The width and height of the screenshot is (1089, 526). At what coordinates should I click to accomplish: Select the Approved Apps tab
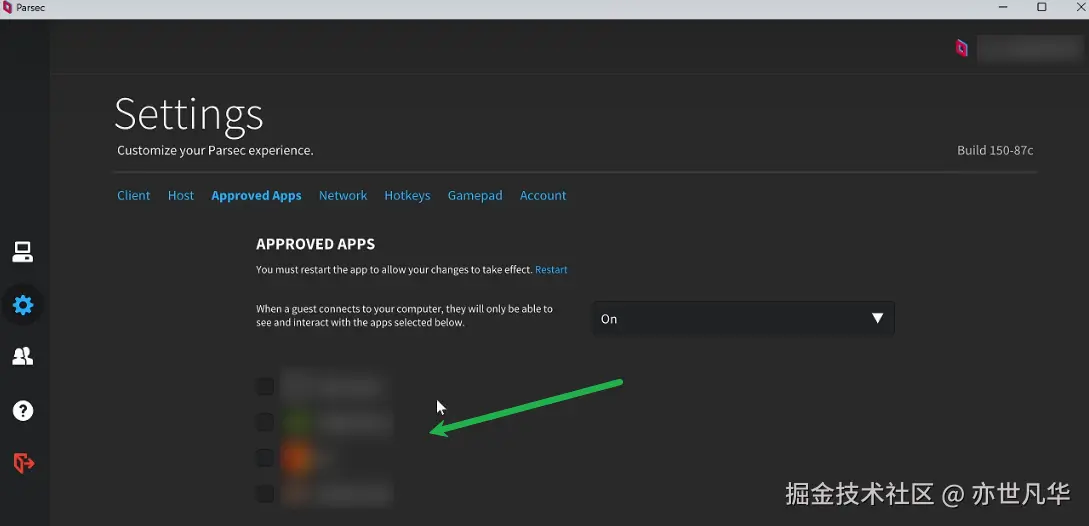(x=256, y=195)
